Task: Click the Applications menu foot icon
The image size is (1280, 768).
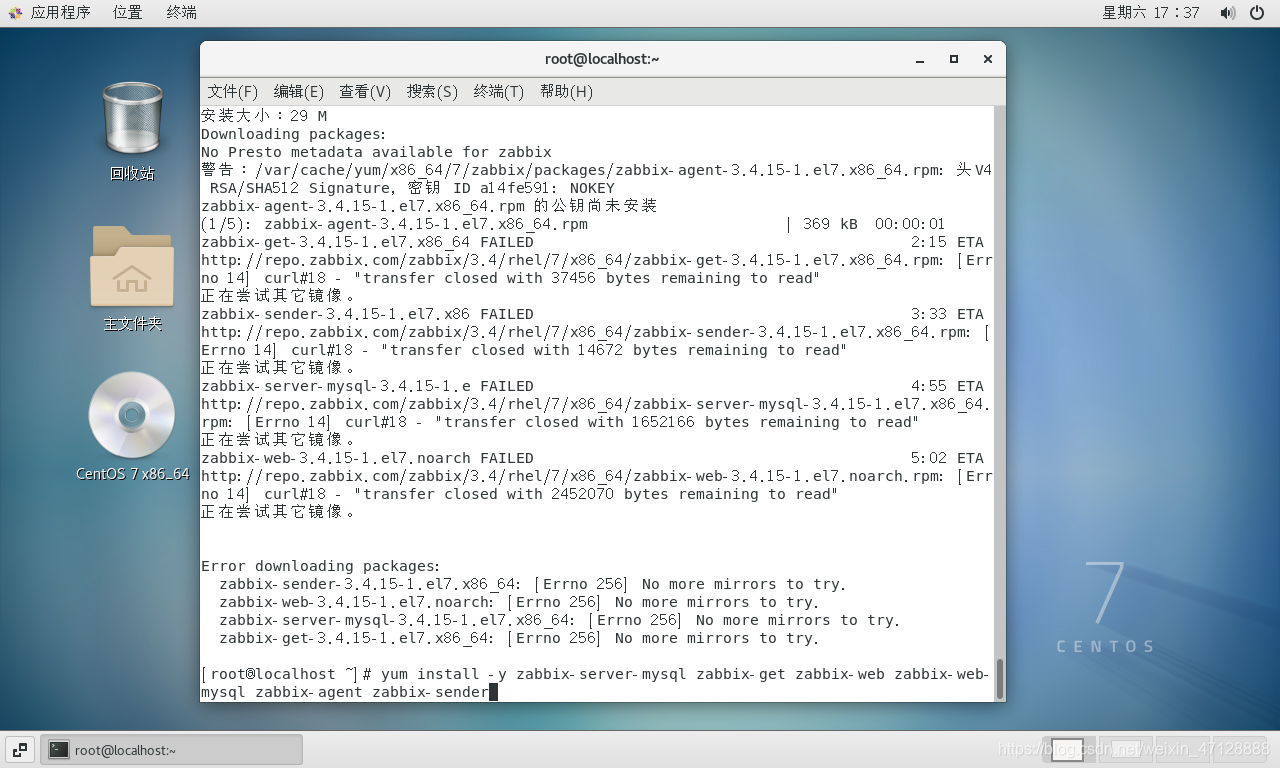Action: pos(16,13)
